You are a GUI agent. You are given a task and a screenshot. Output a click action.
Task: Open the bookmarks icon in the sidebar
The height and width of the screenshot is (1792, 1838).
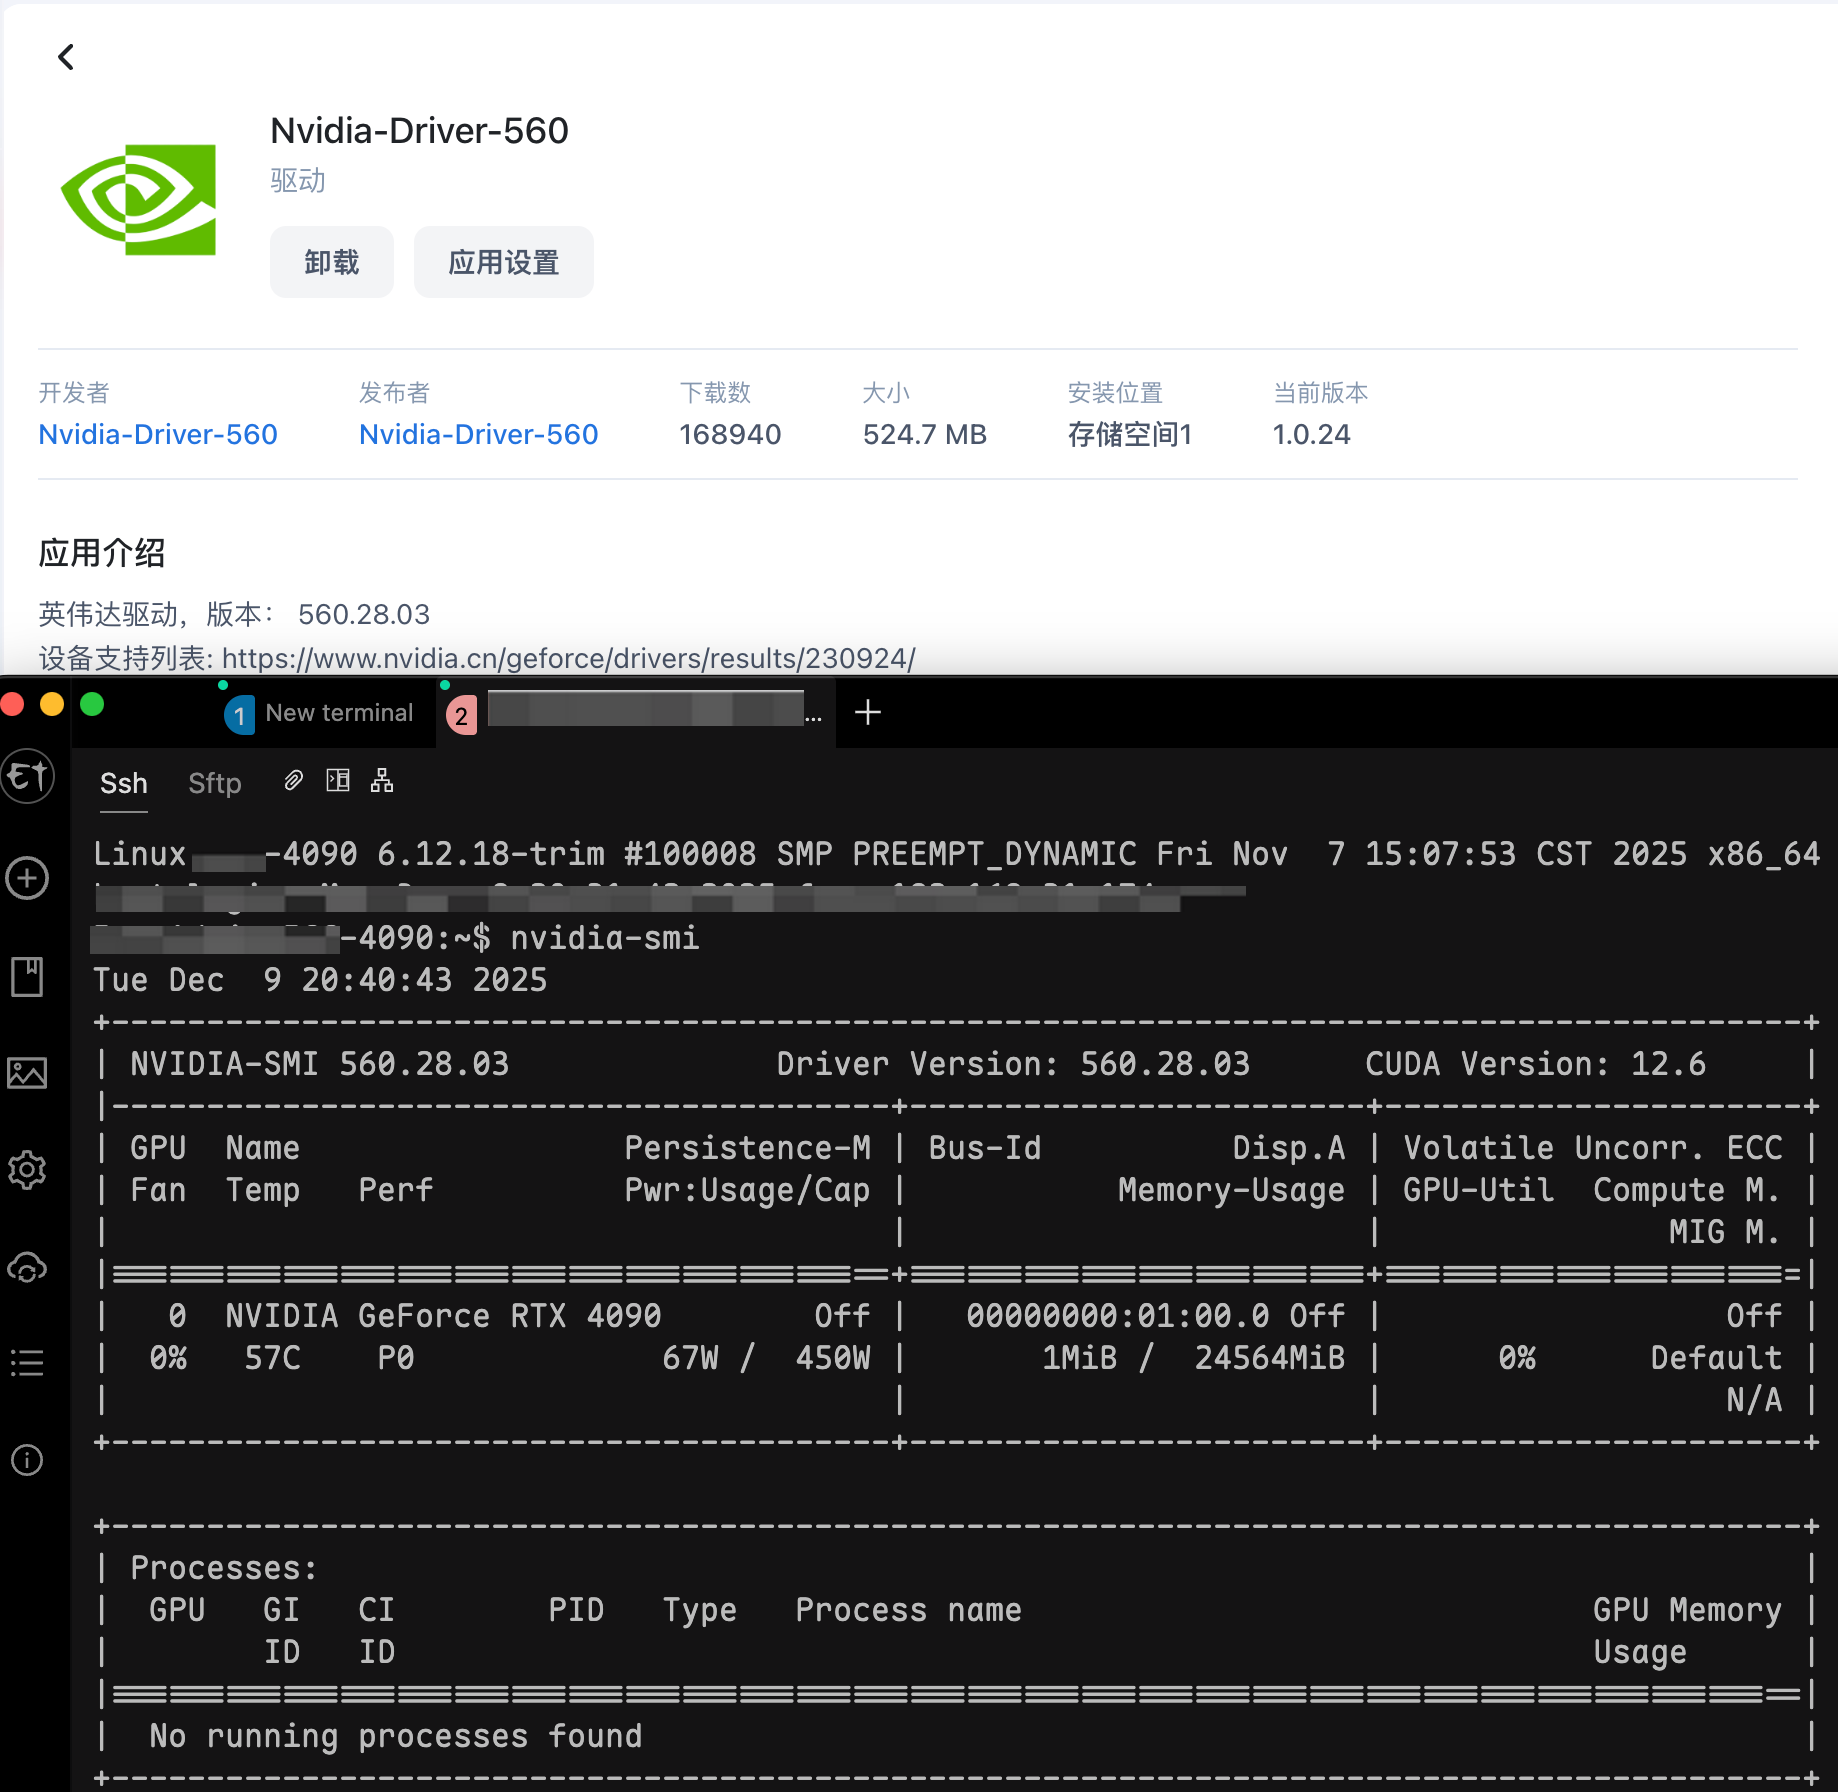tap(28, 976)
